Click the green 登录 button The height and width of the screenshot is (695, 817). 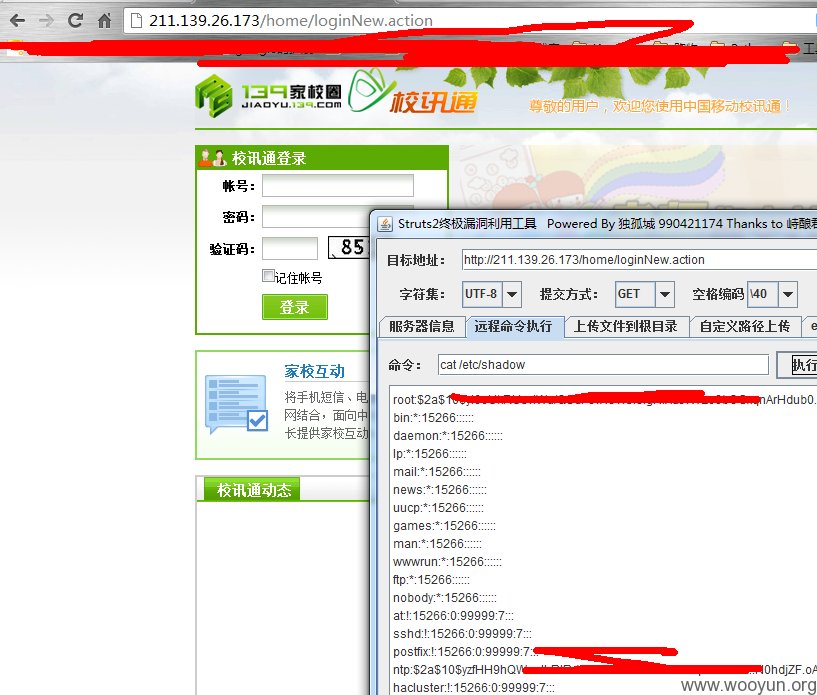[x=295, y=307]
